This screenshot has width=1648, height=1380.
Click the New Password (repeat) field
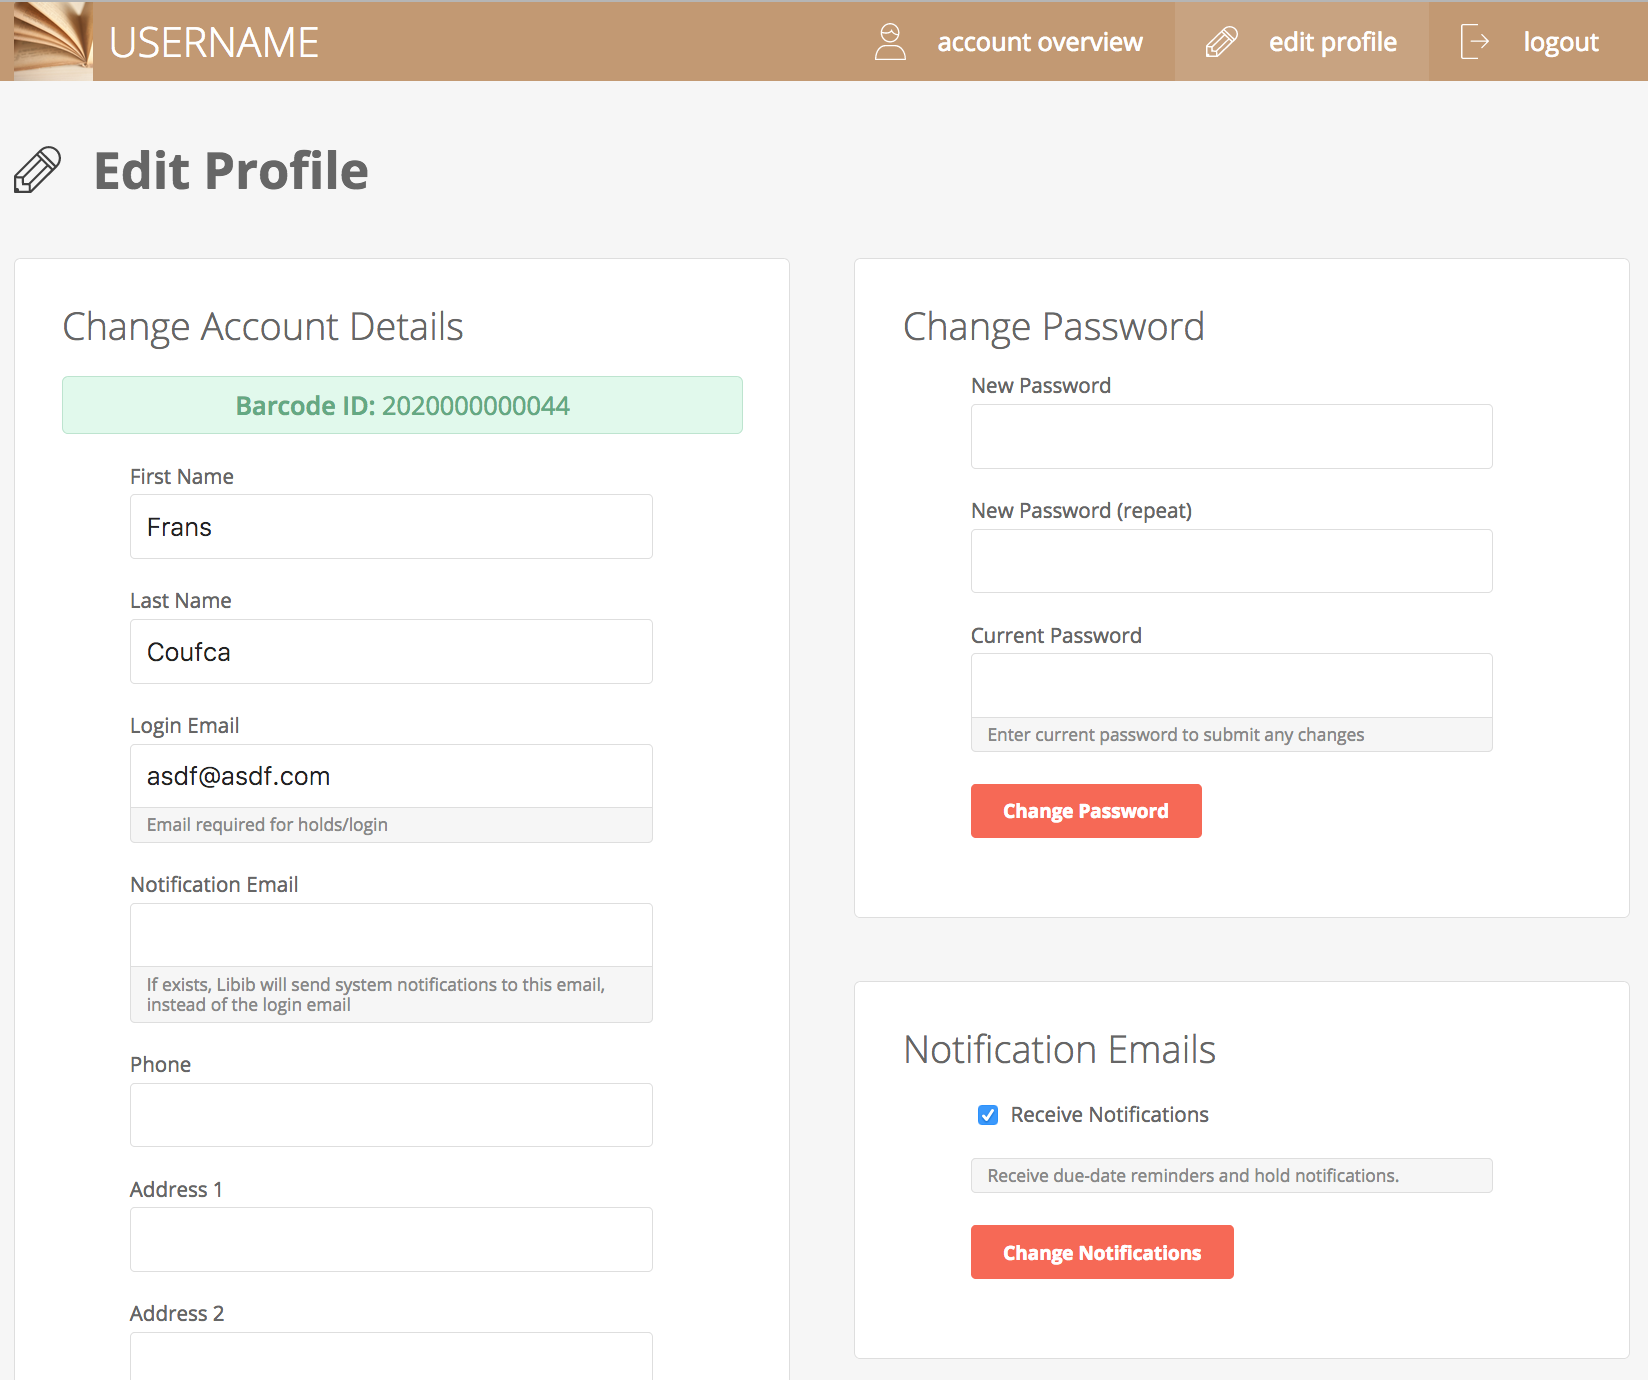1231,561
